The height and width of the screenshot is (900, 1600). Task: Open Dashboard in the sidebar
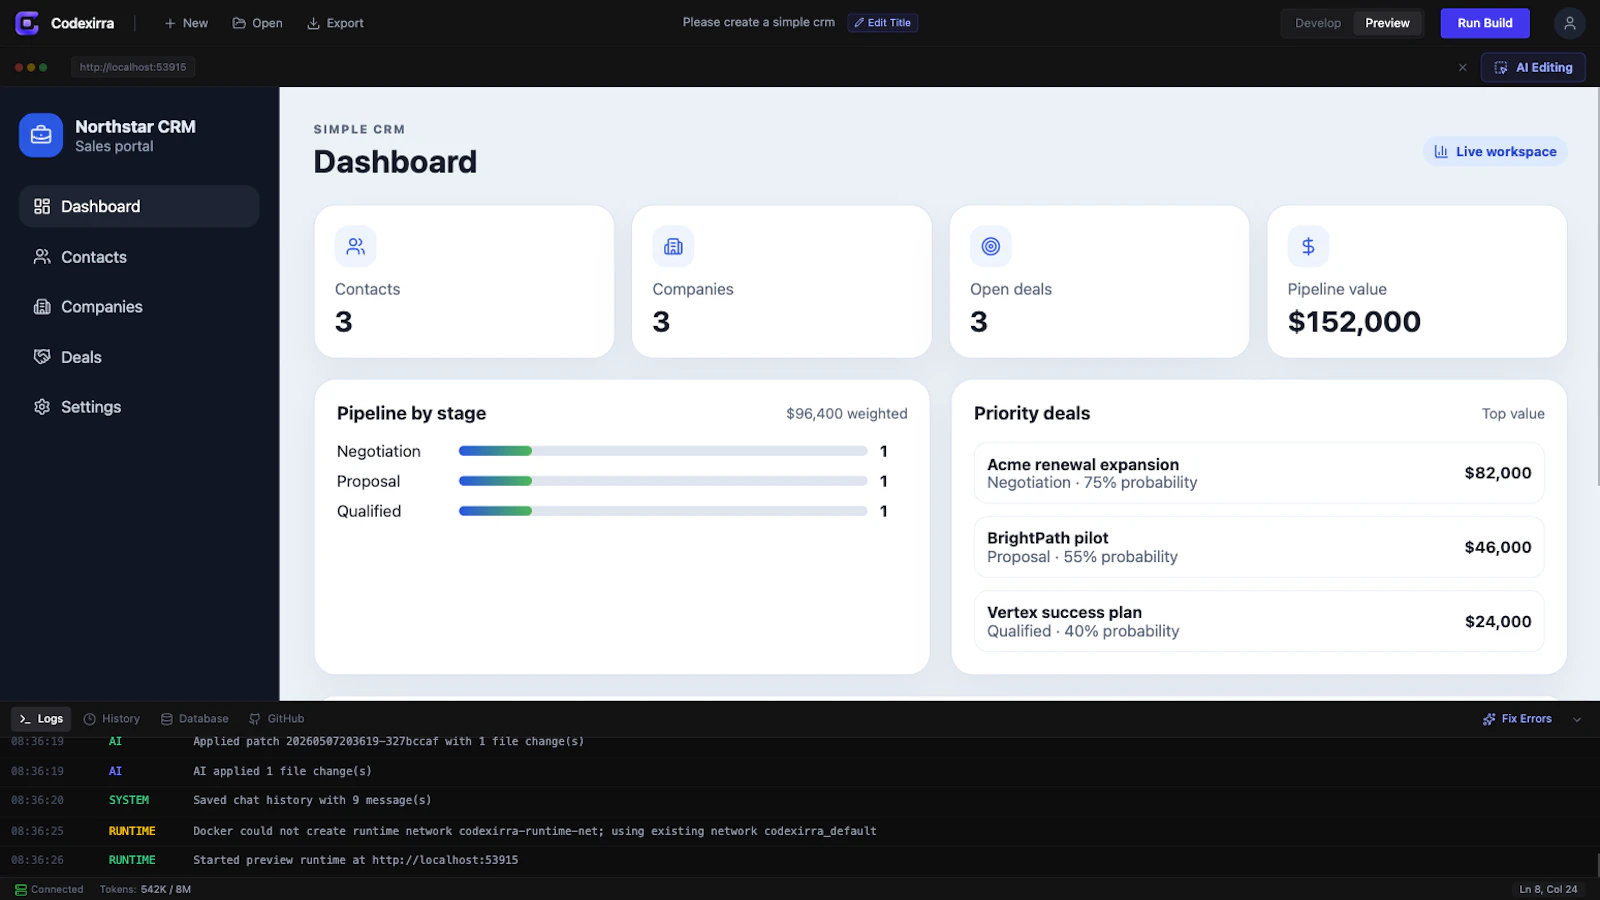click(x=139, y=206)
